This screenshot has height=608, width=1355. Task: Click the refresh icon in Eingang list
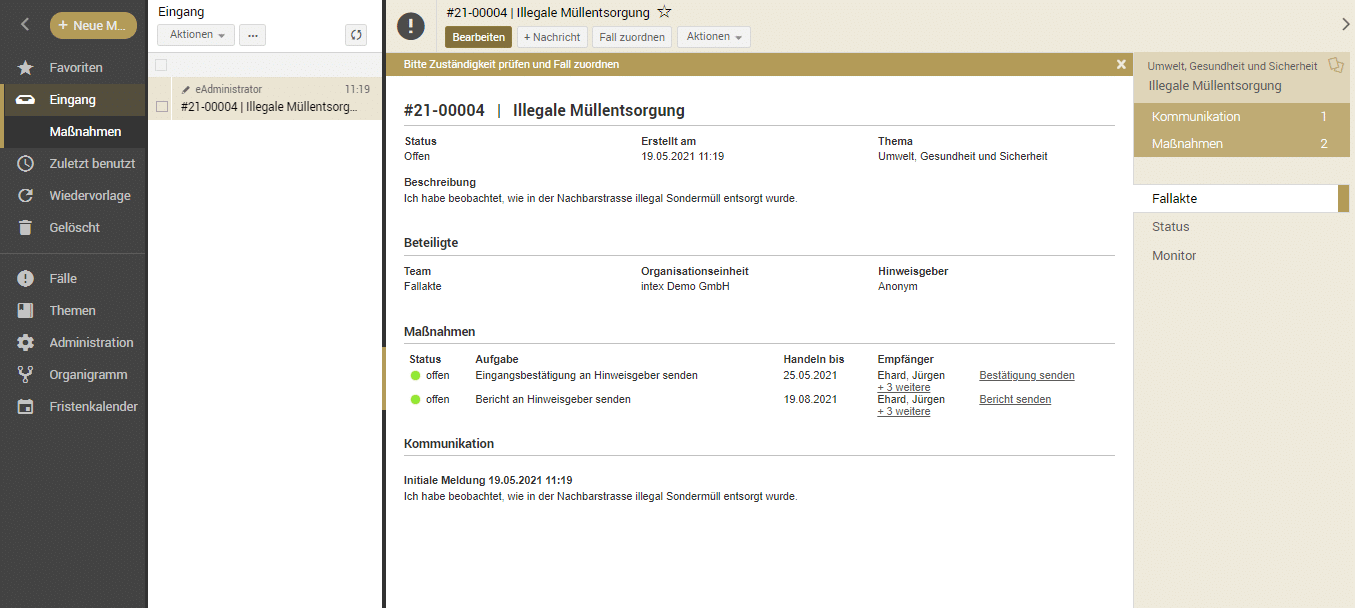(356, 35)
